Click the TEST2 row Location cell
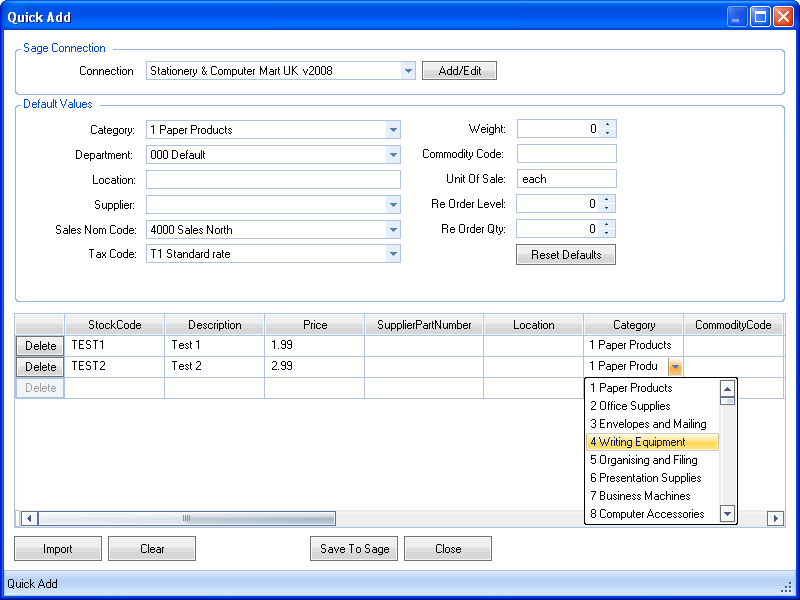Screen dimensions: 800x600 click(534, 366)
